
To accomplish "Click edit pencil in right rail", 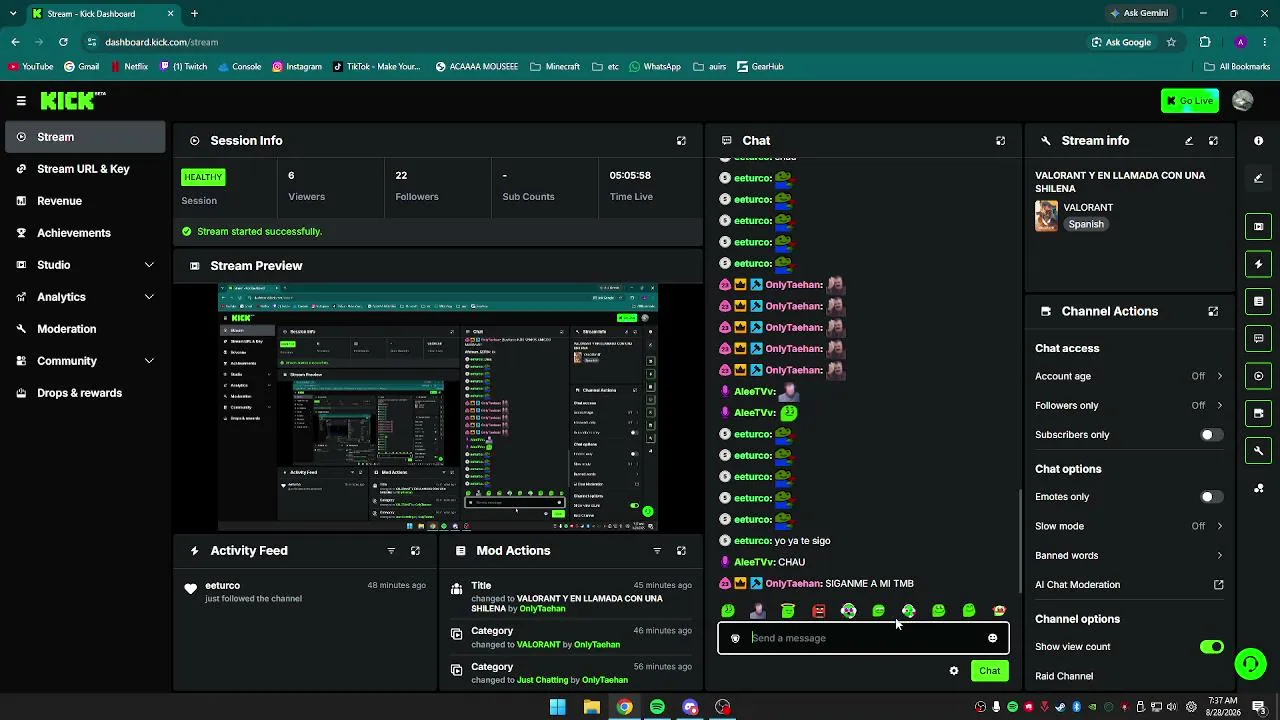I will coord(1258,178).
